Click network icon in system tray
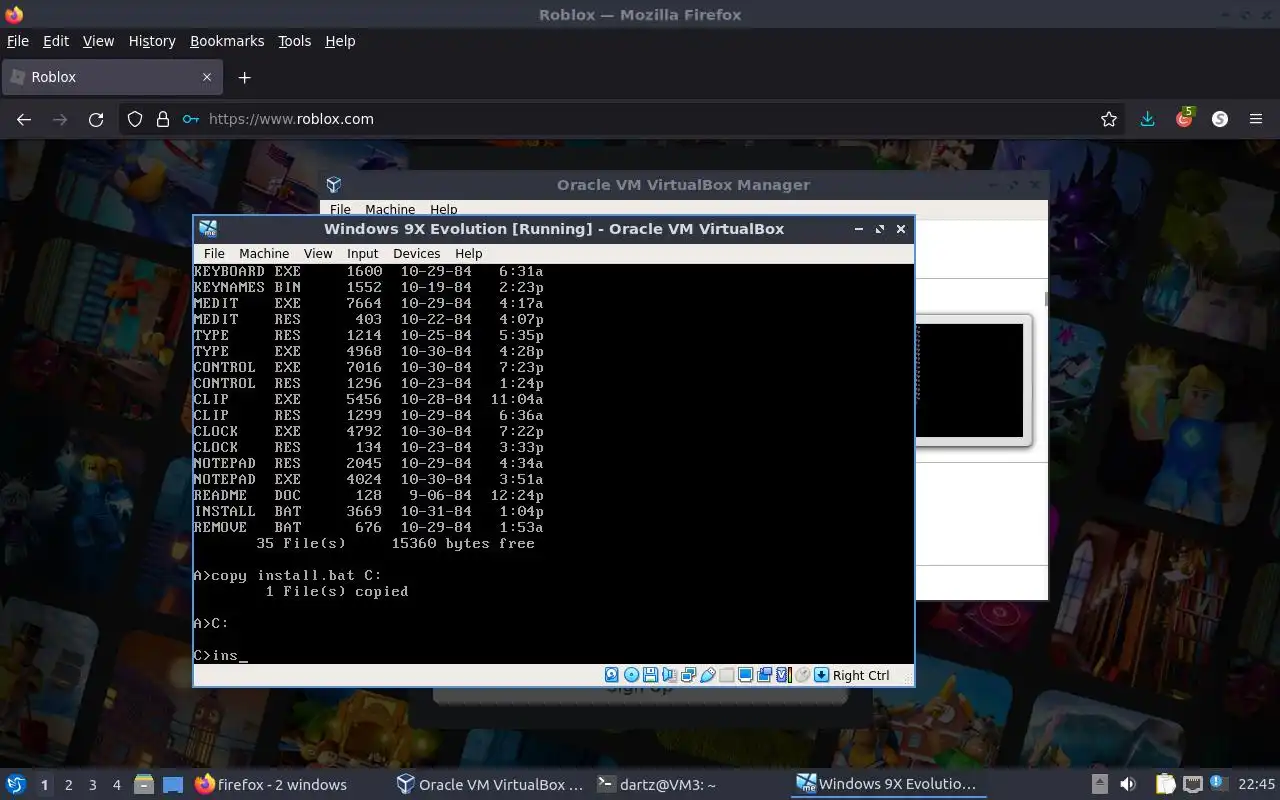Viewport: 1280px width, 800px height. click(1192, 785)
